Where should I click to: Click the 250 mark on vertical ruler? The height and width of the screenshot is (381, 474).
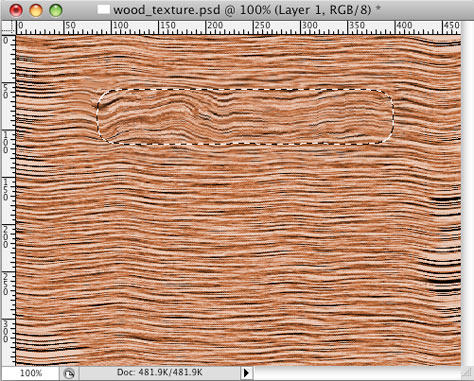click(6, 284)
